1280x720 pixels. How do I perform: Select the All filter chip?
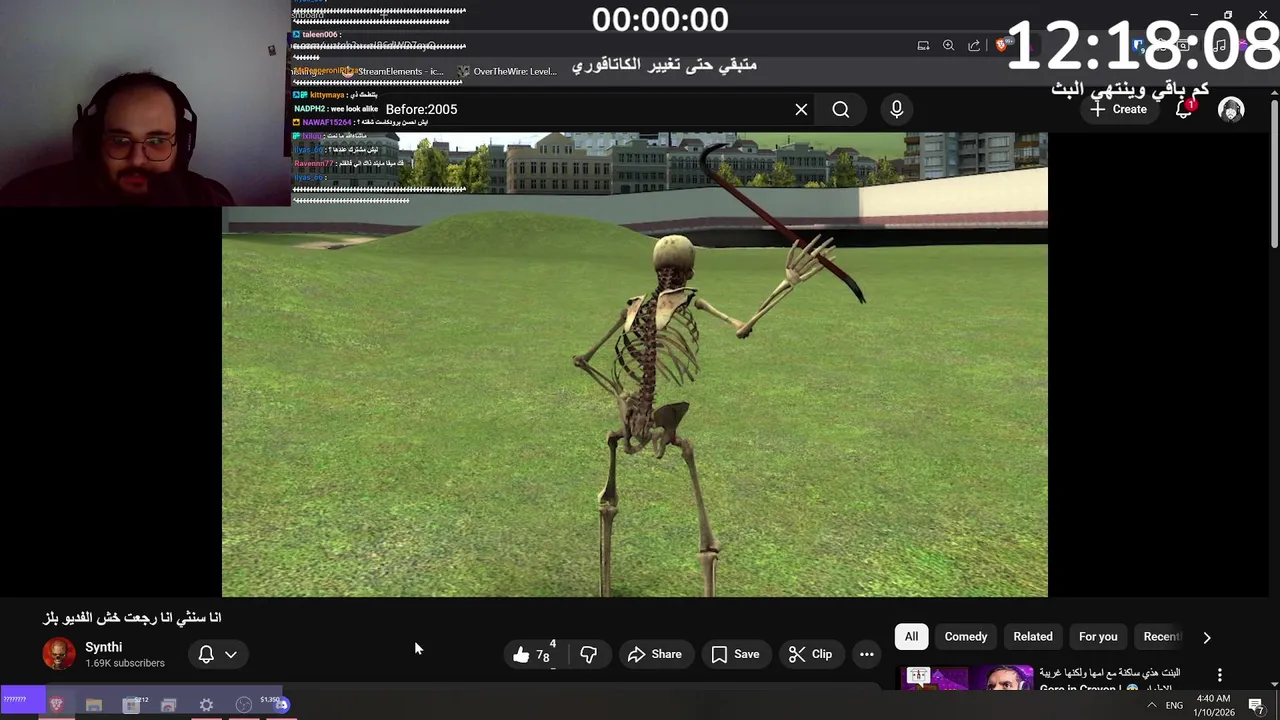pyautogui.click(x=911, y=637)
